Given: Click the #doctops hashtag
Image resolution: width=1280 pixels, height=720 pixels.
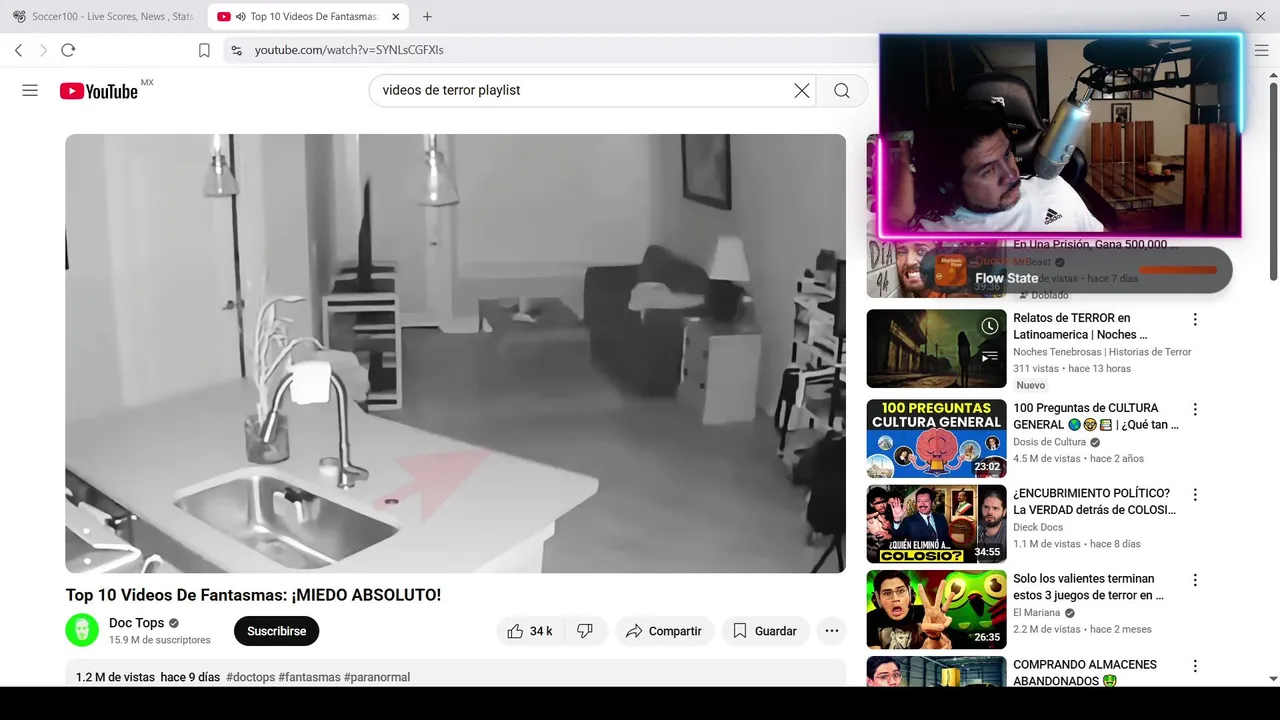Looking at the screenshot, I should (250, 677).
